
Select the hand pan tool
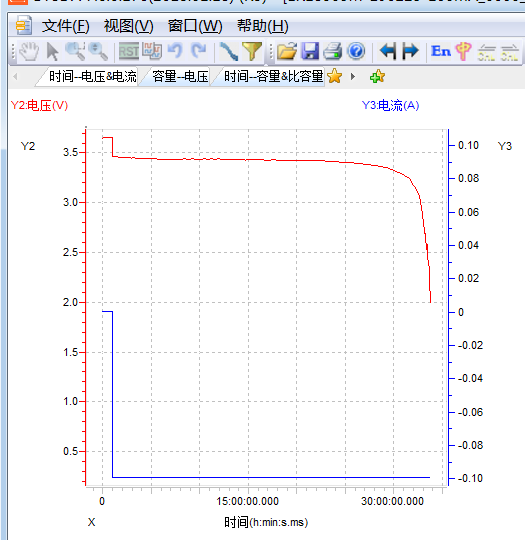(29, 52)
